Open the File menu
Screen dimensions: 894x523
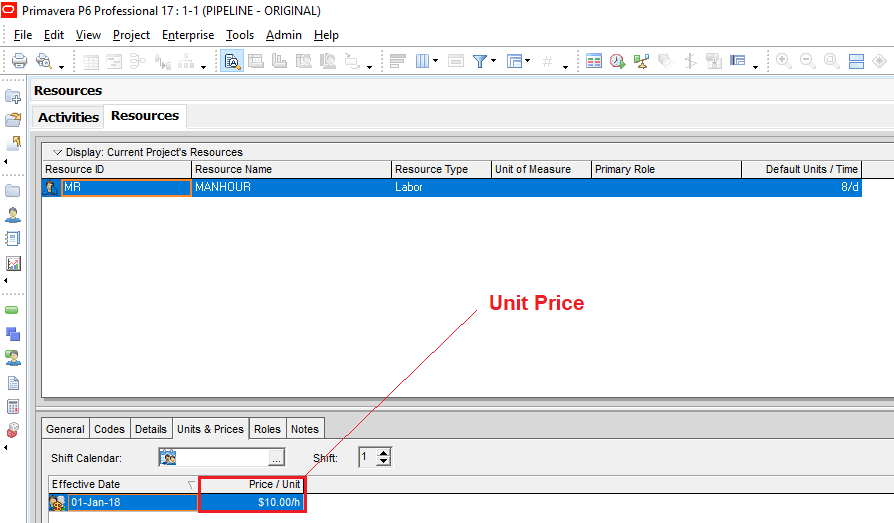[23, 35]
